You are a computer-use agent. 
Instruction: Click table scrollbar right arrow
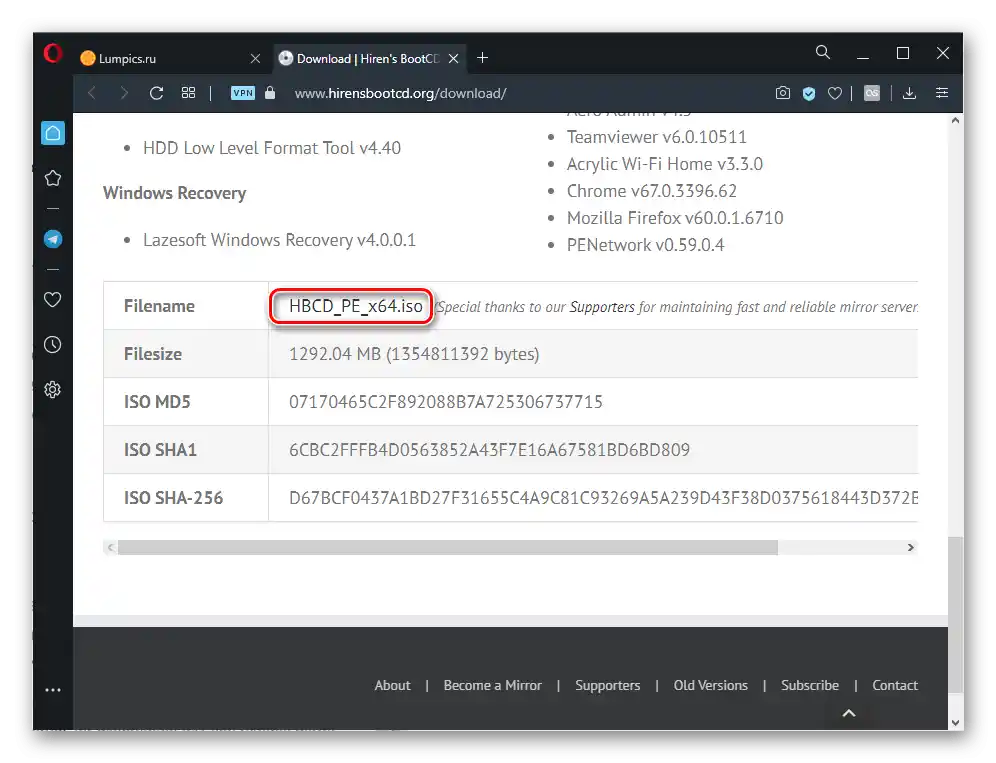coord(910,548)
